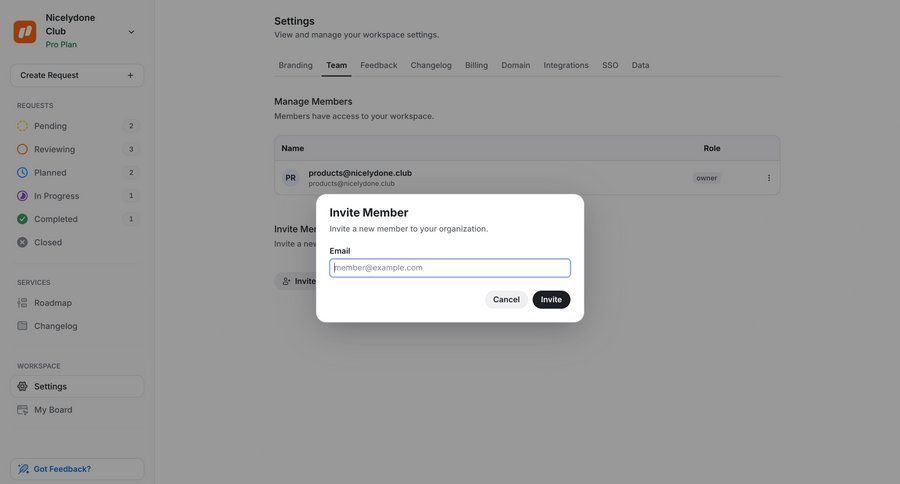The height and width of the screenshot is (484, 900).
Task: Switch to the Integrations tab
Action: click(x=566, y=65)
